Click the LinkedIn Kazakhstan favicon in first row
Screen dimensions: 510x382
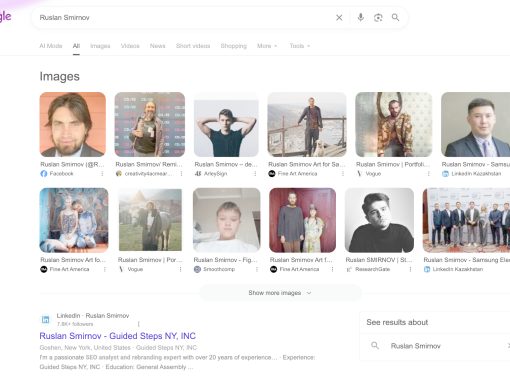(445, 174)
